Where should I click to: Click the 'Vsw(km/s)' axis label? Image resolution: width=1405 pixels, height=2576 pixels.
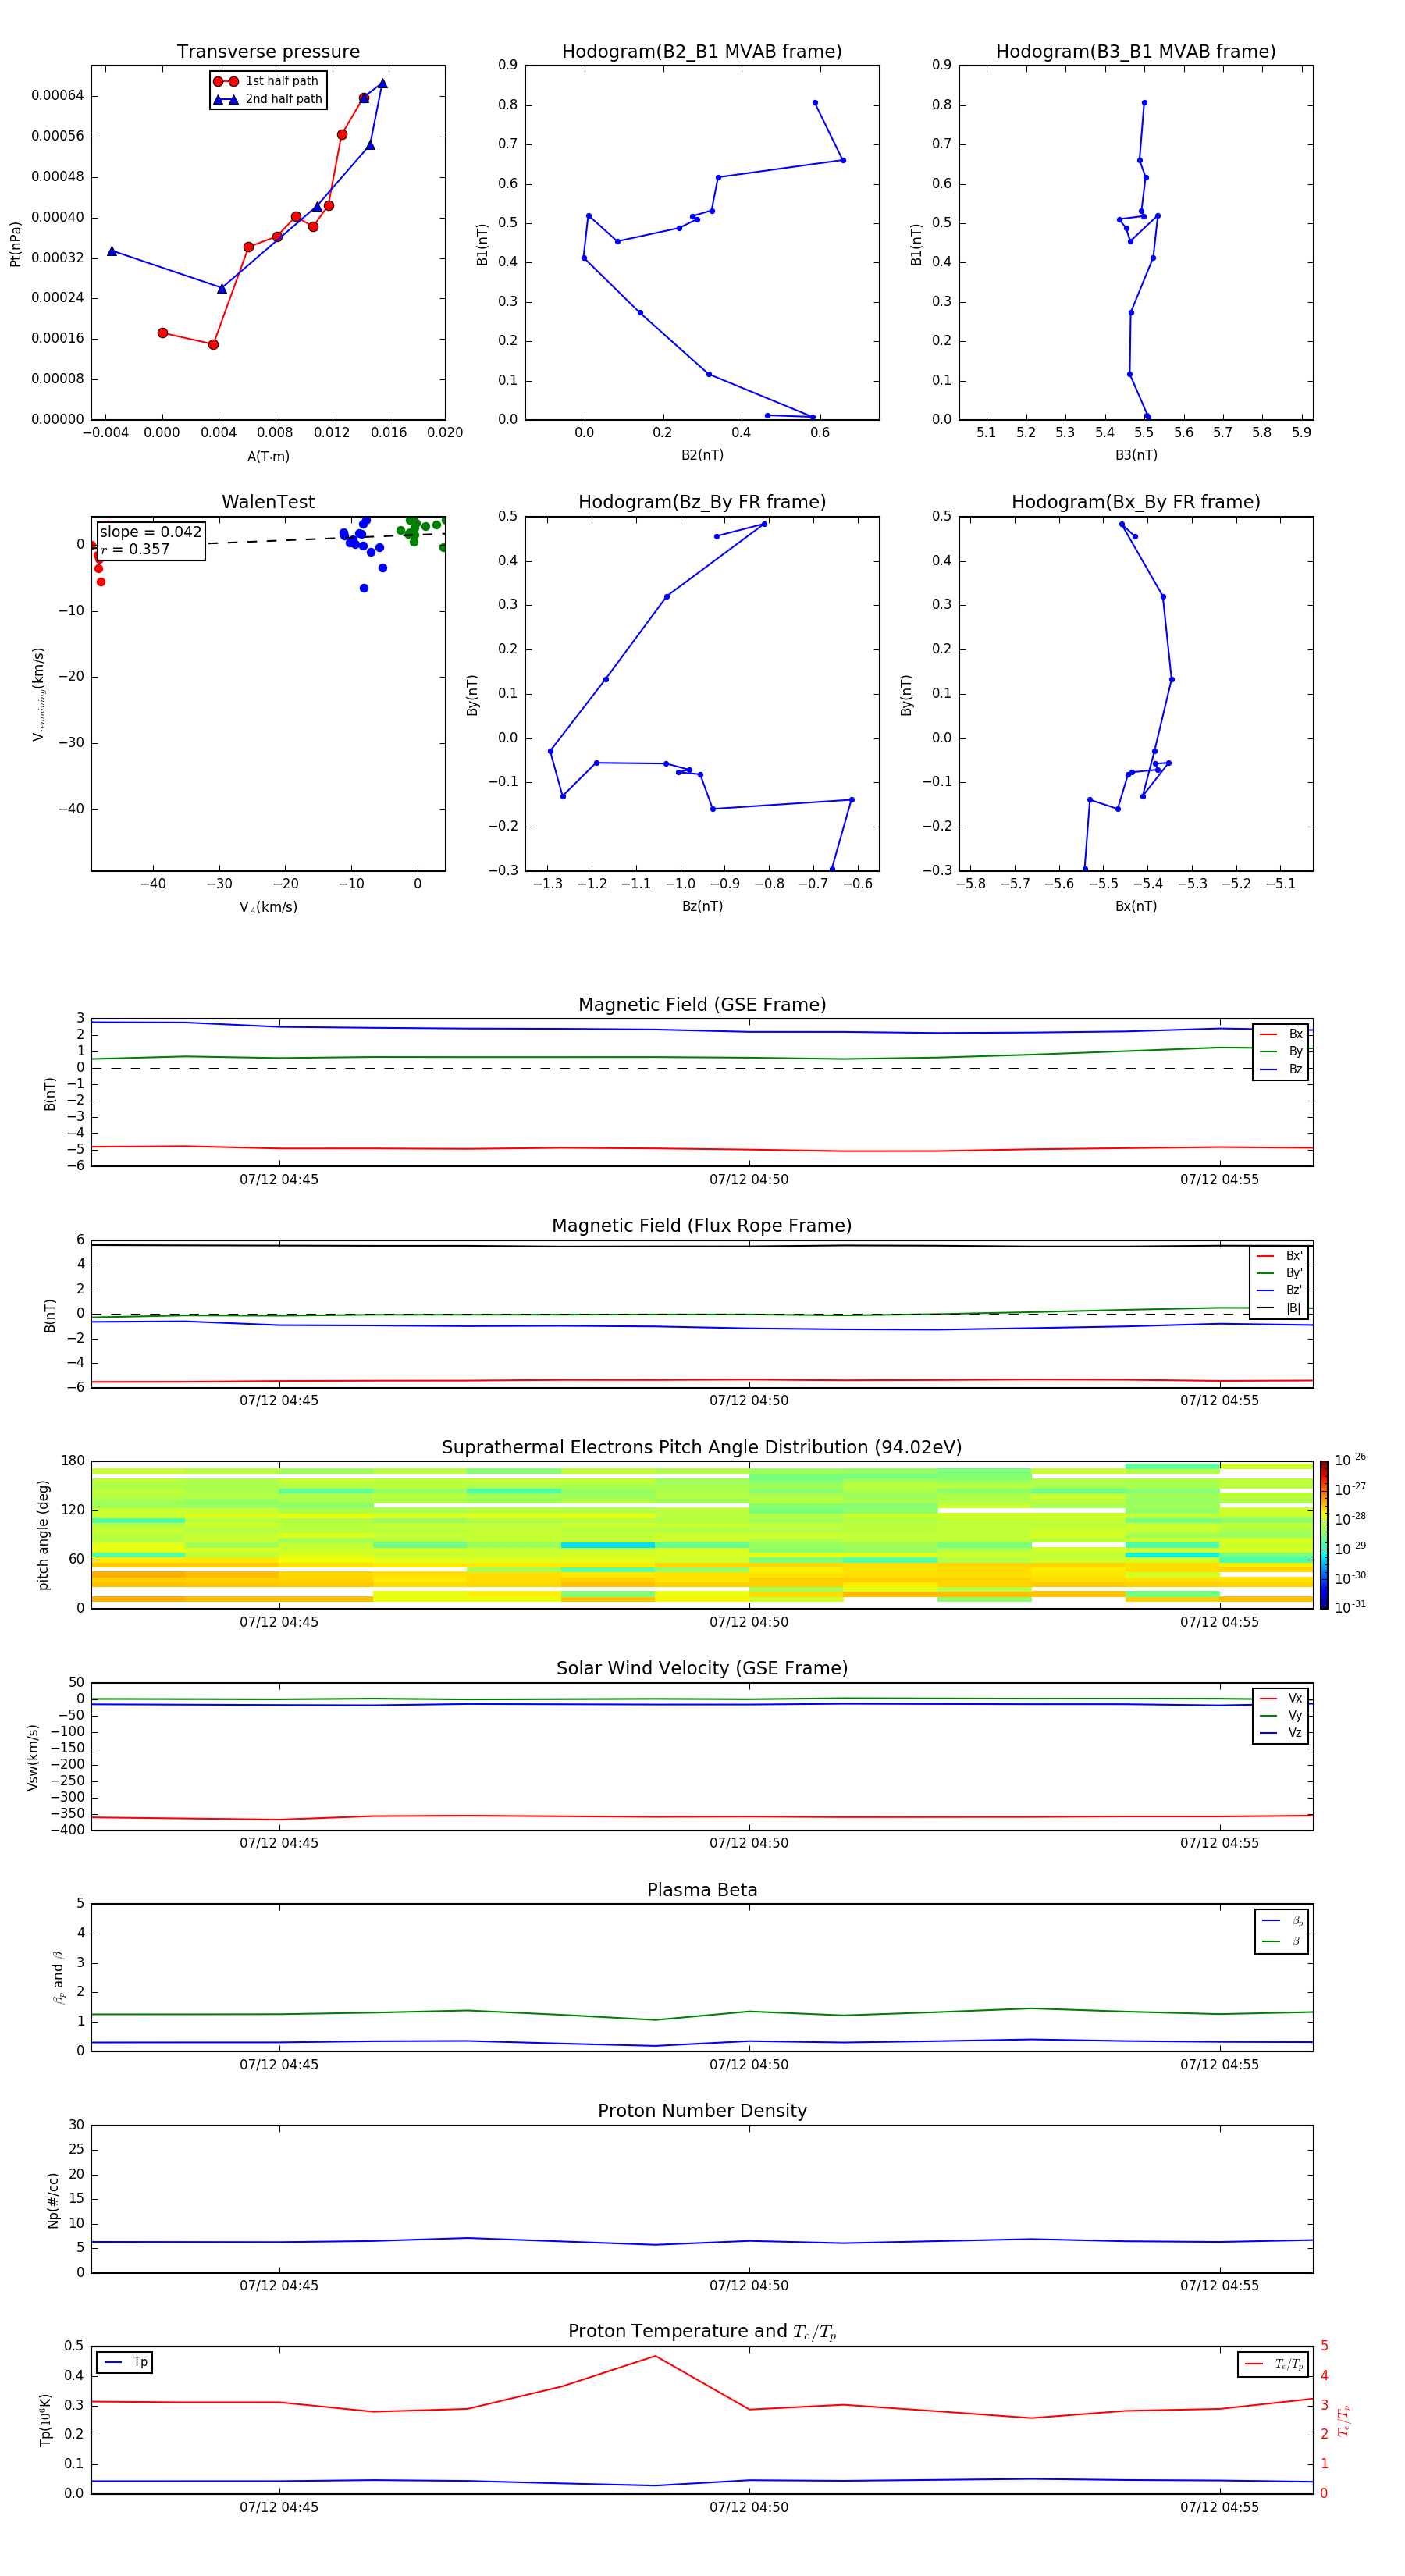pos(33,1757)
